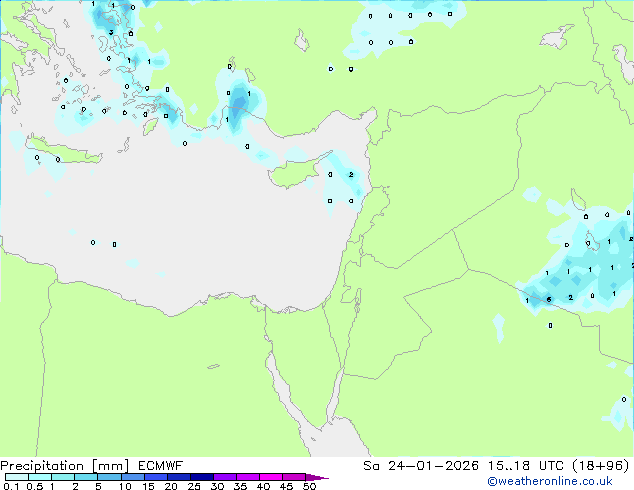Click the 40–45 mm magenta legend swatch

tap(271, 477)
